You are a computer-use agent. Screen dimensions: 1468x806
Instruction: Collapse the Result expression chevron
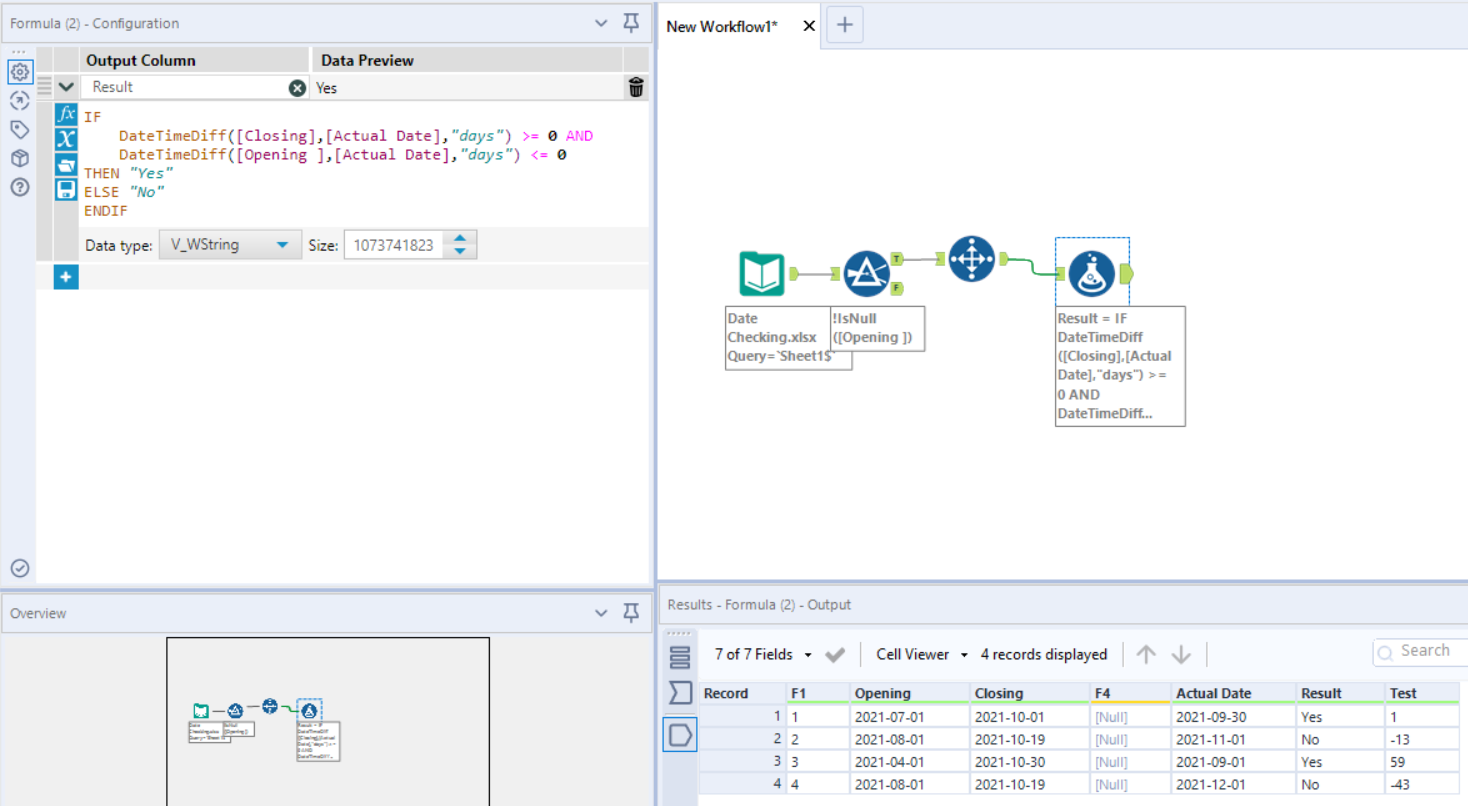pyautogui.click(x=66, y=87)
